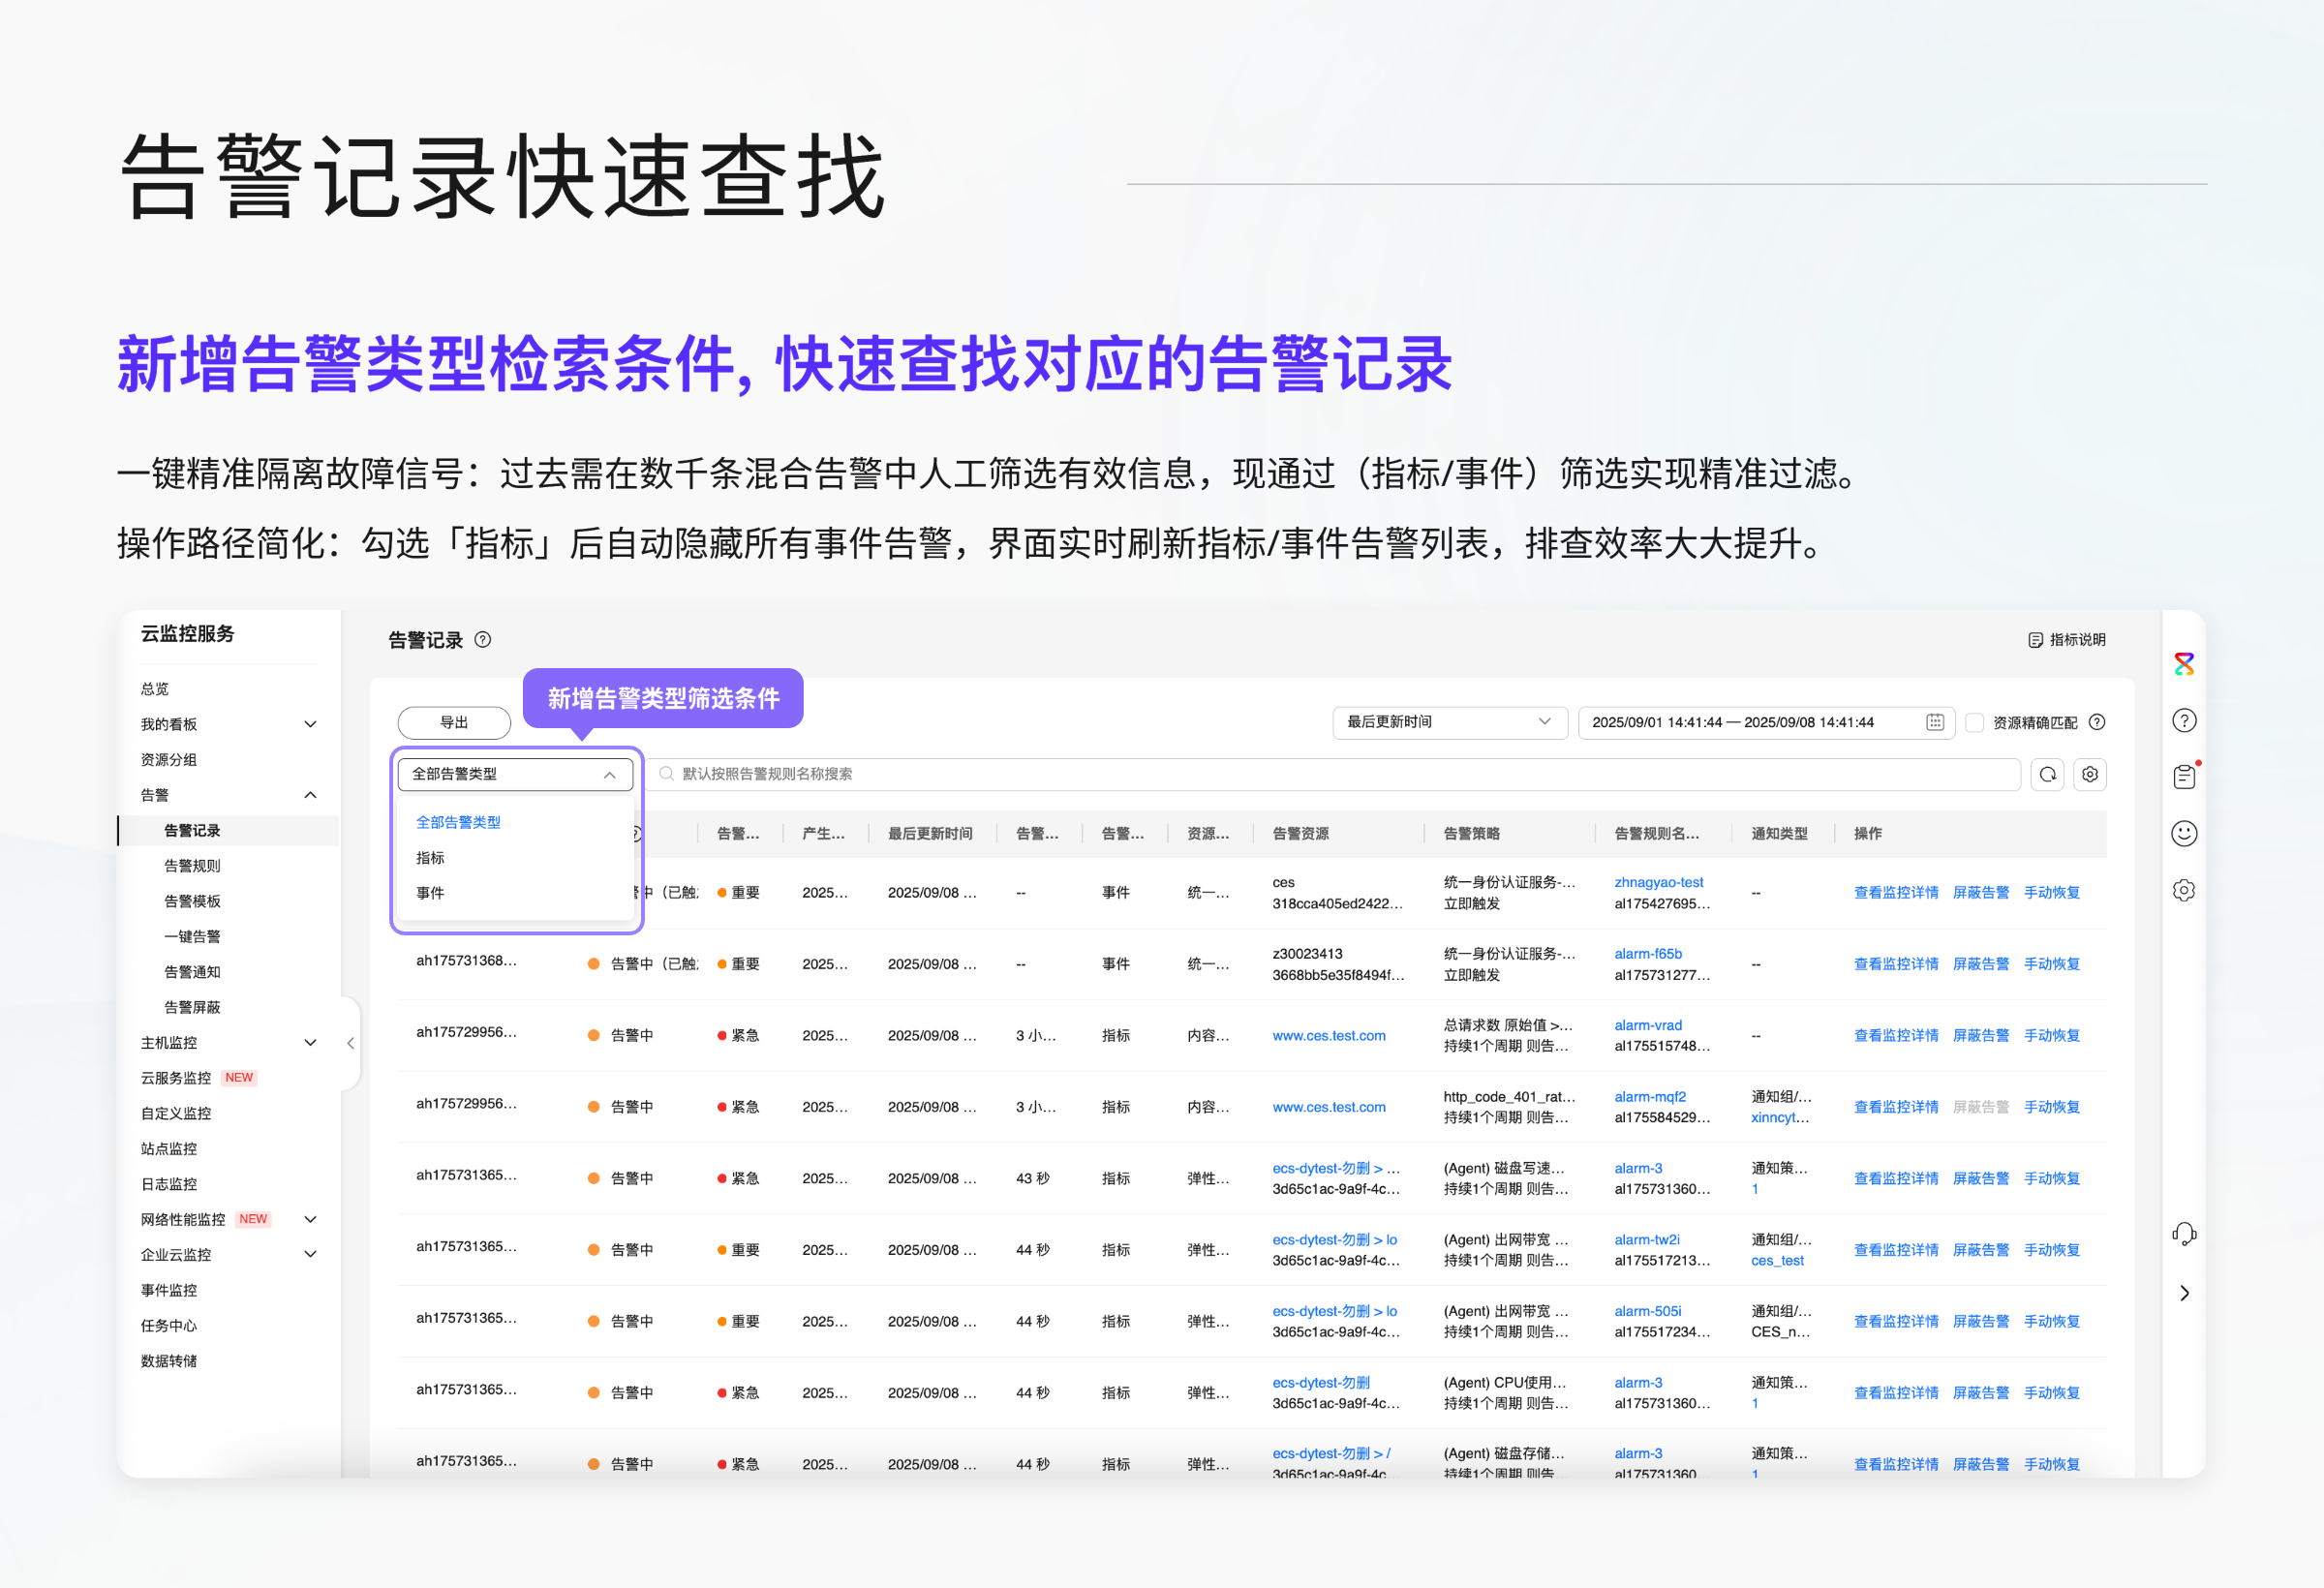The width and height of the screenshot is (2324, 1588).
Task: Enable the 资源精确匹配 checkbox
Action: click(x=1974, y=722)
